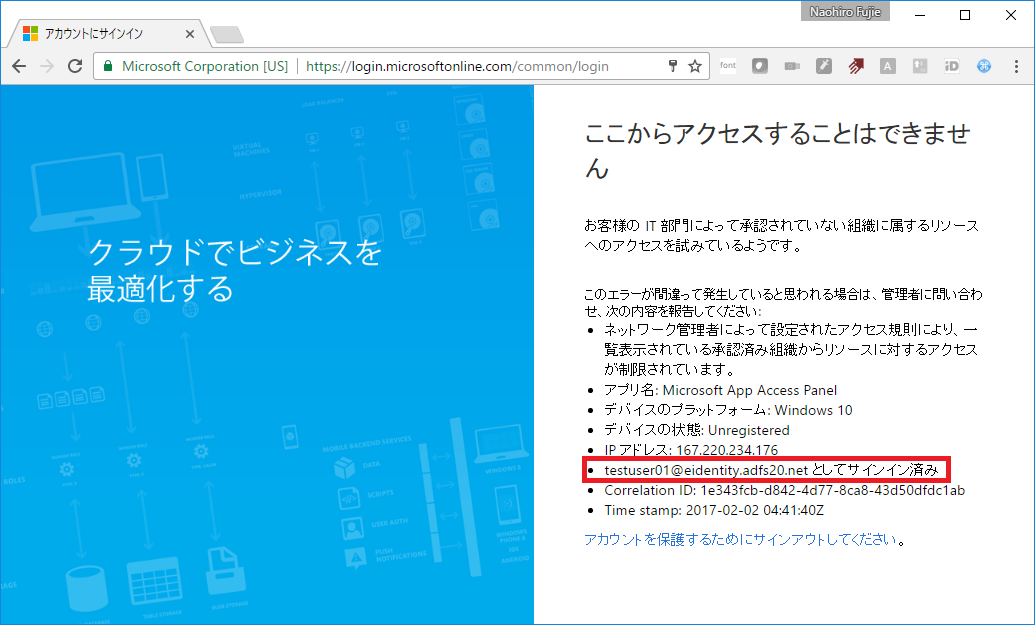This screenshot has width=1035, height=625.
Task: Click the blue circular extension icon
Action: pos(984,66)
